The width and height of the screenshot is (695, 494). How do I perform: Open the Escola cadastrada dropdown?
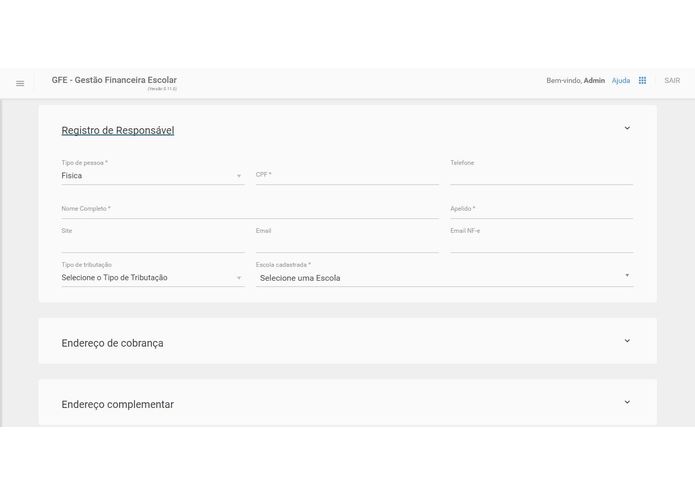pos(444,278)
